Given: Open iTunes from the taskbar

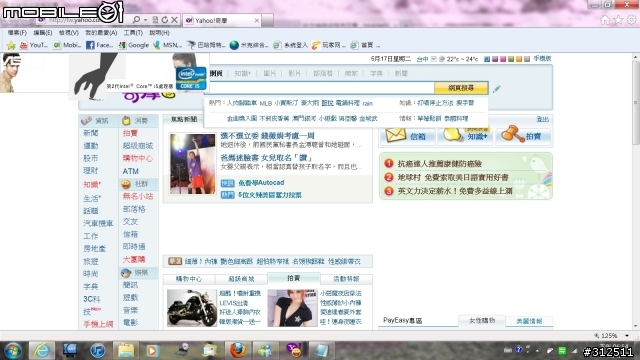Looking at the screenshot, I should tap(98, 350).
